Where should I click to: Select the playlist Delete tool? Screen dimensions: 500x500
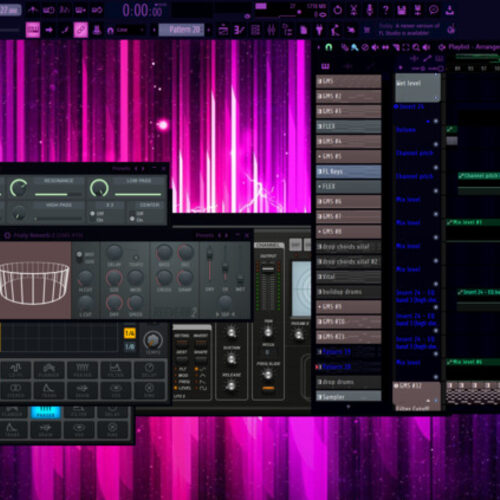365,47
